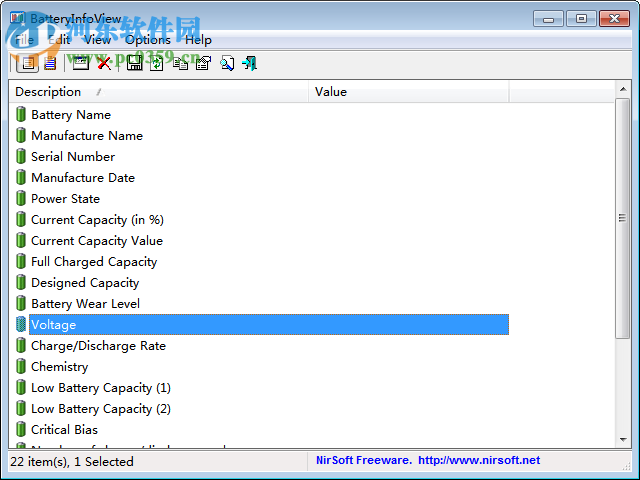Open the Properties toolbar icon

[203, 63]
